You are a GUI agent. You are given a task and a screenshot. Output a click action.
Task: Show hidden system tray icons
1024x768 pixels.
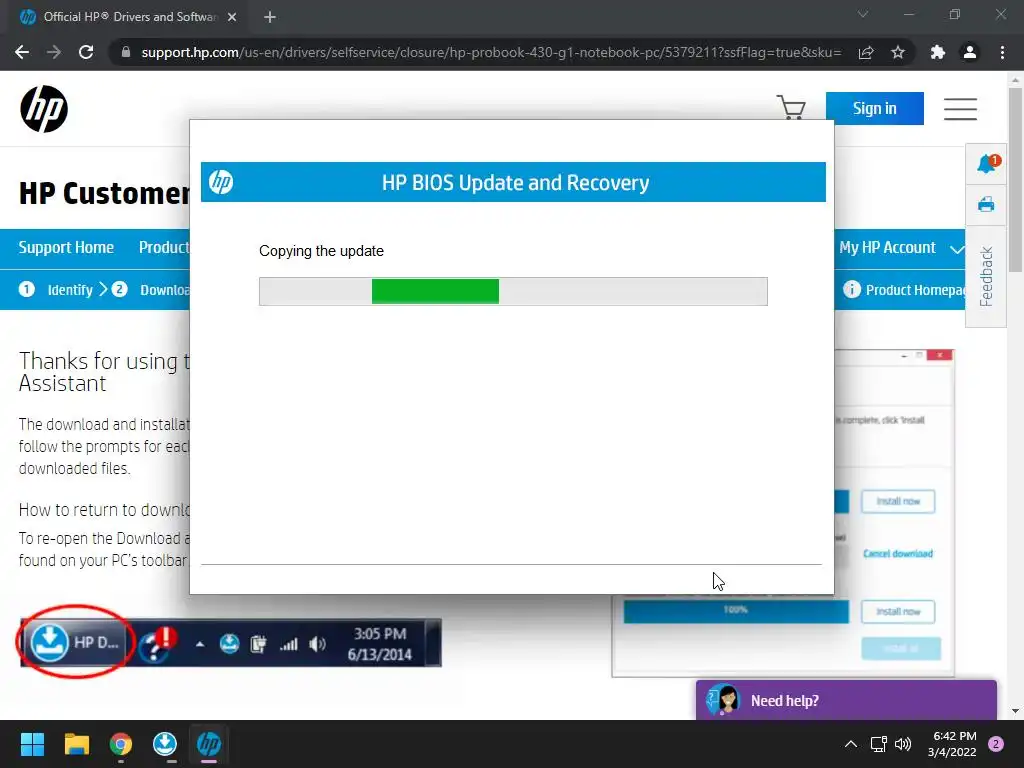pyautogui.click(x=851, y=744)
